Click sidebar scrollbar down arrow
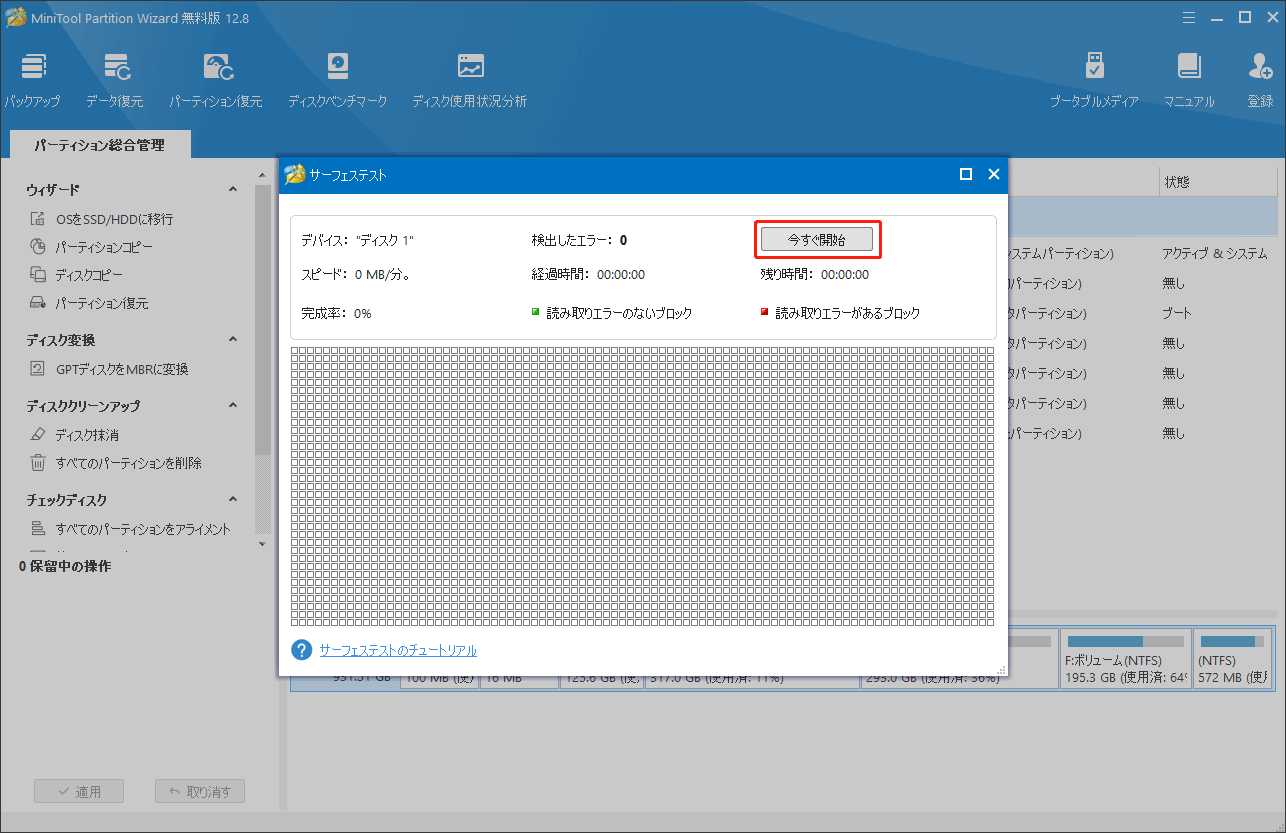This screenshot has height=833, width=1286. point(263,544)
